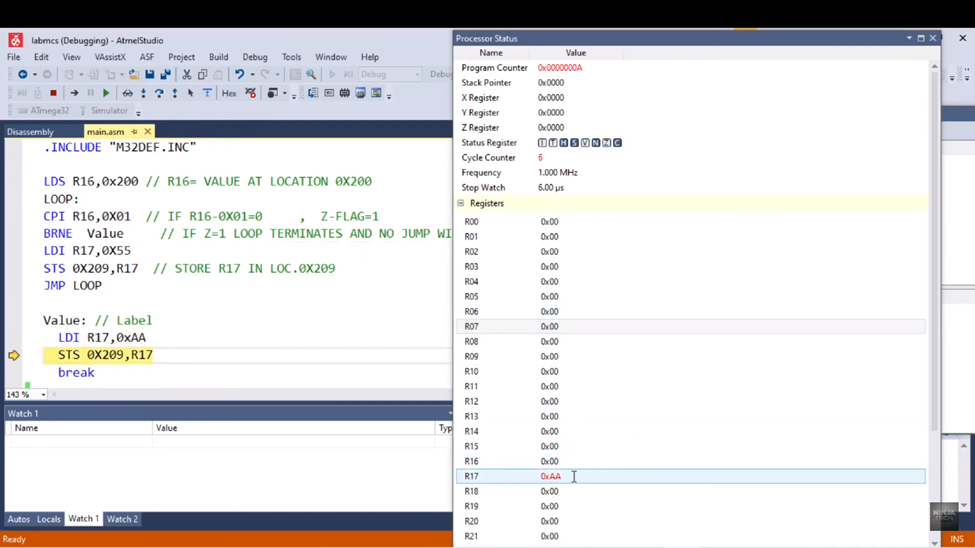The height and width of the screenshot is (548, 975).
Task: Open the Disassembly window toolbar icon
Action: pos(313,93)
